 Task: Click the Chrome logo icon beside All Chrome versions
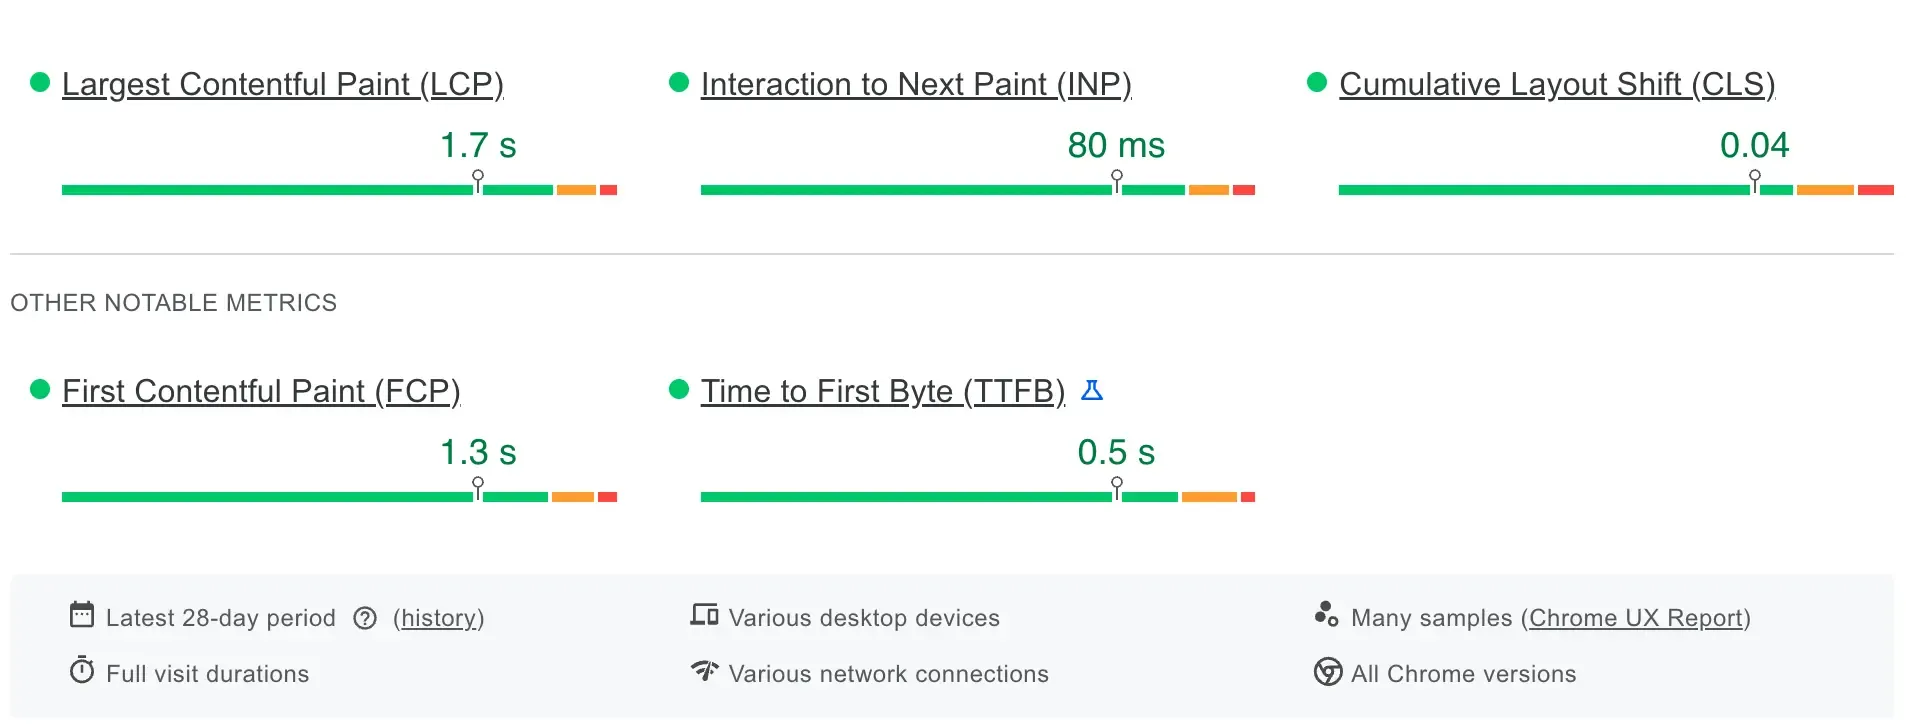1327,673
